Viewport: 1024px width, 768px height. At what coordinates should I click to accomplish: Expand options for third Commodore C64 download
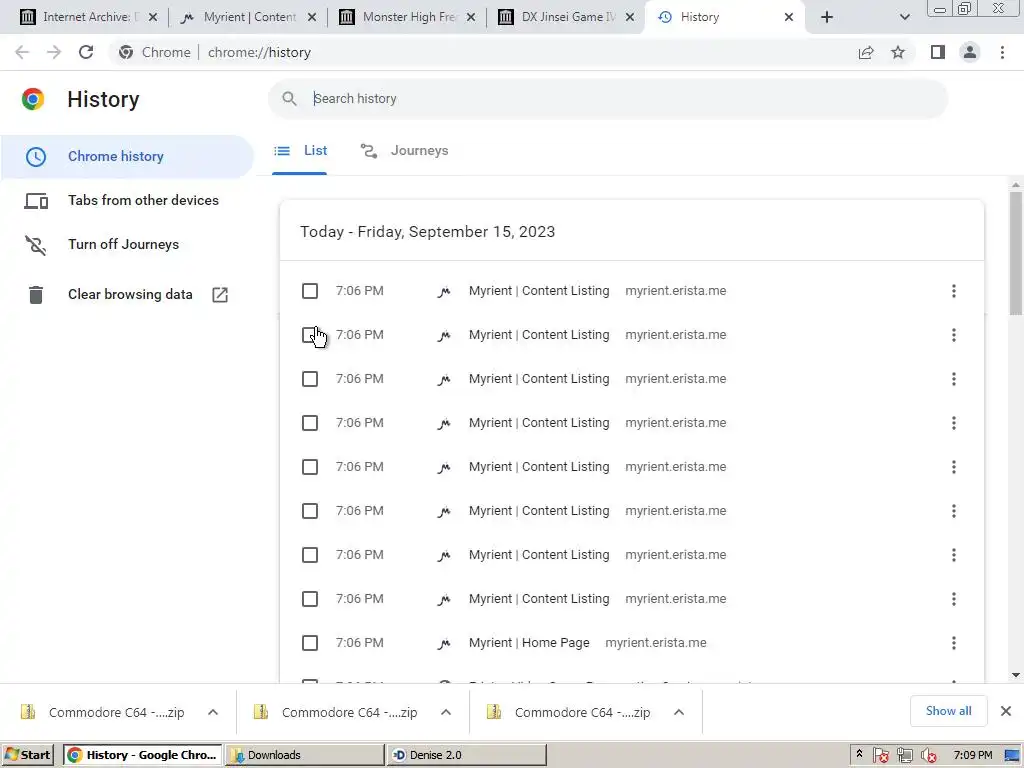(679, 712)
